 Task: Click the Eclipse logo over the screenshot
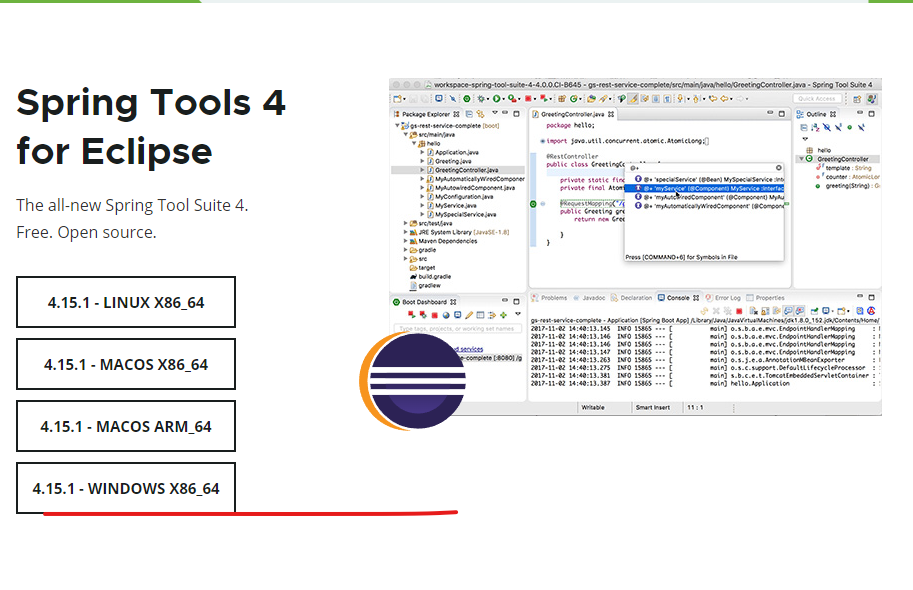[413, 381]
